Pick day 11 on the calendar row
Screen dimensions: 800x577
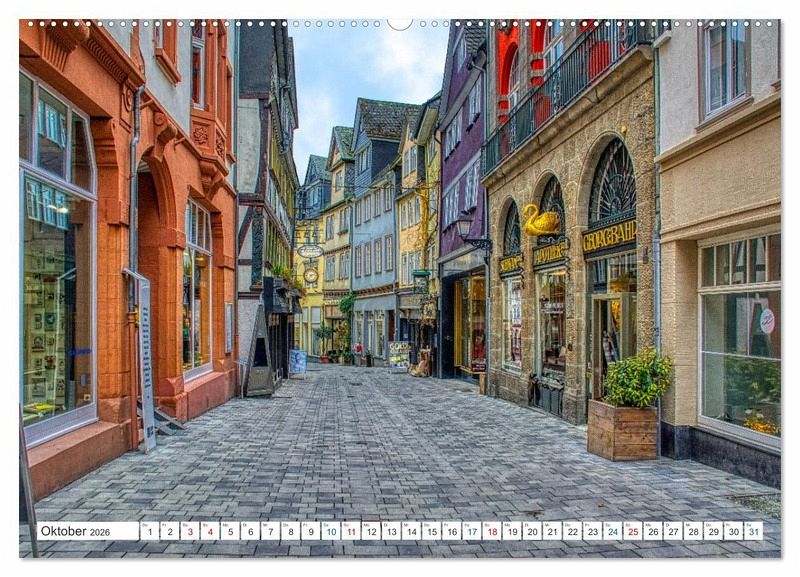pyautogui.click(x=350, y=531)
